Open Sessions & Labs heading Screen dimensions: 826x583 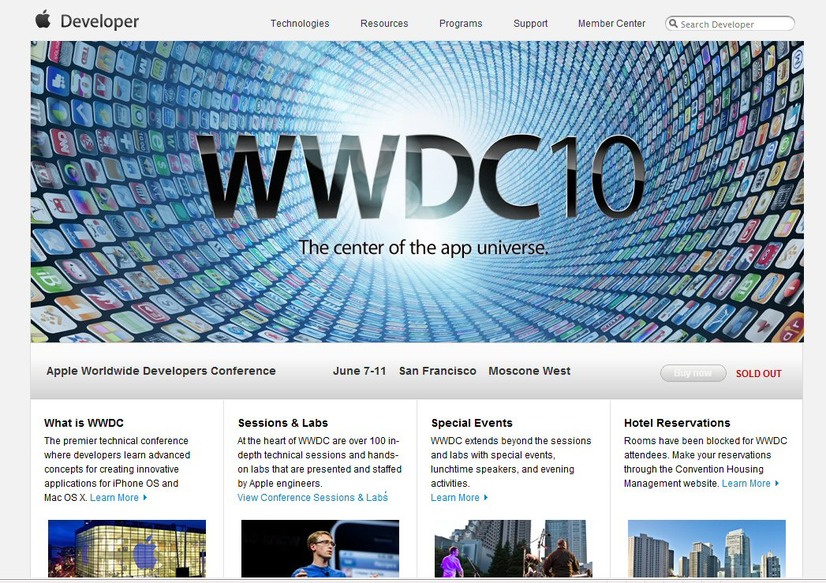point(283,423)
